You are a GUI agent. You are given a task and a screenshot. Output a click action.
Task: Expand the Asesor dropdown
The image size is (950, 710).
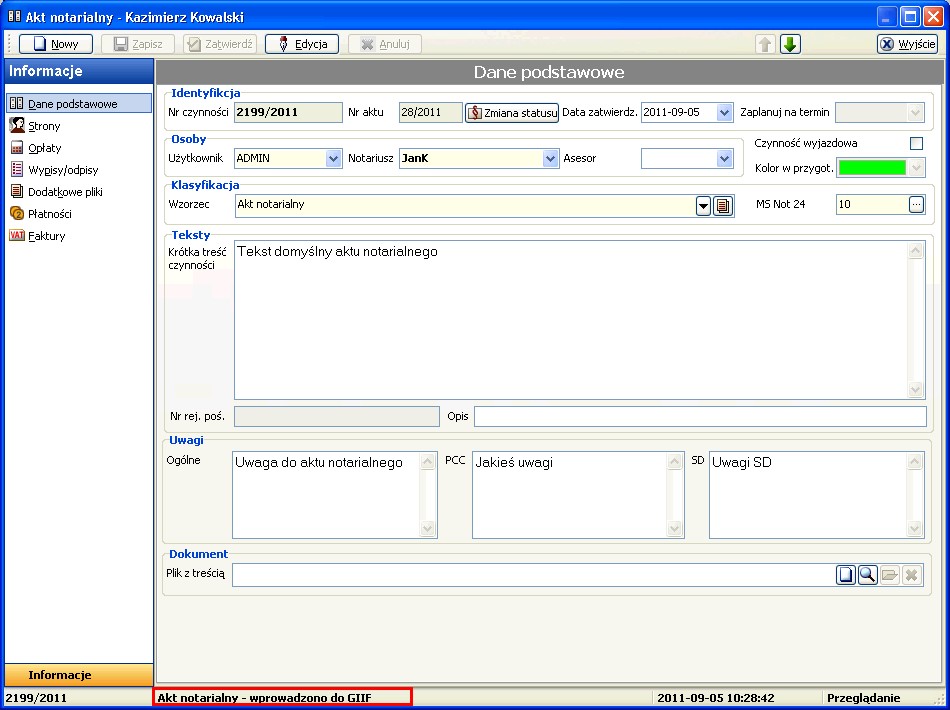coord(725,158)
